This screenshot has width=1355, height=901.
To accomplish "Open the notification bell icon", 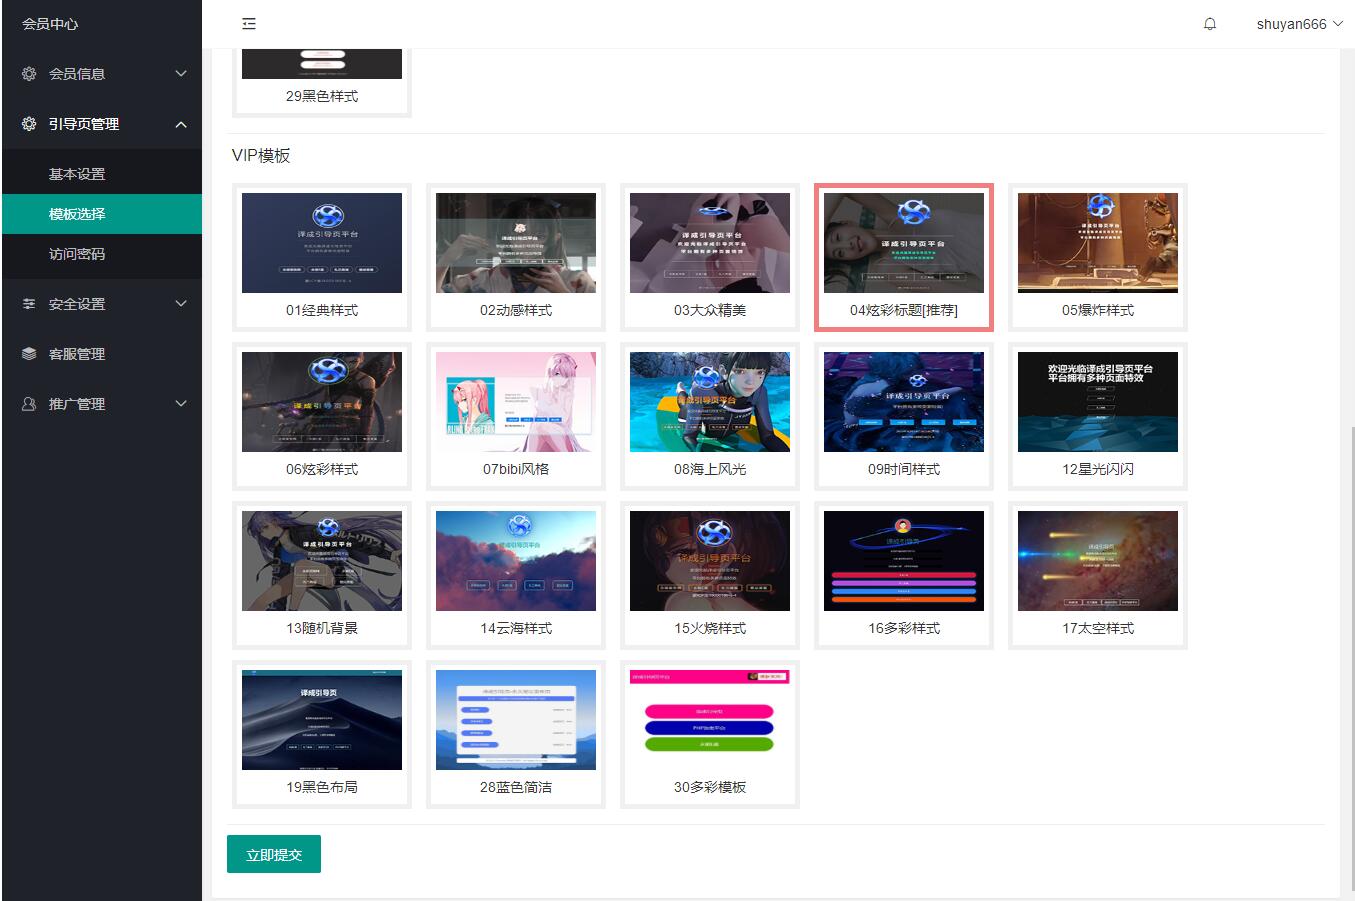I will click(x=1210, y=24).
